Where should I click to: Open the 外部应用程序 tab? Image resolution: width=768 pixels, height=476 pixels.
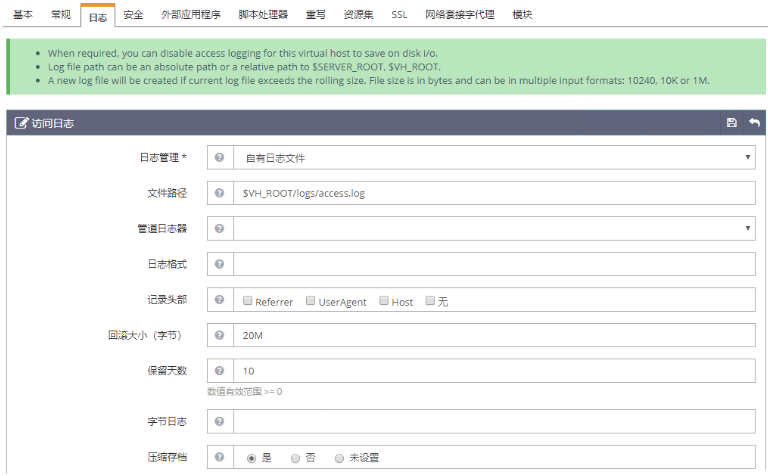pos(191,15)
